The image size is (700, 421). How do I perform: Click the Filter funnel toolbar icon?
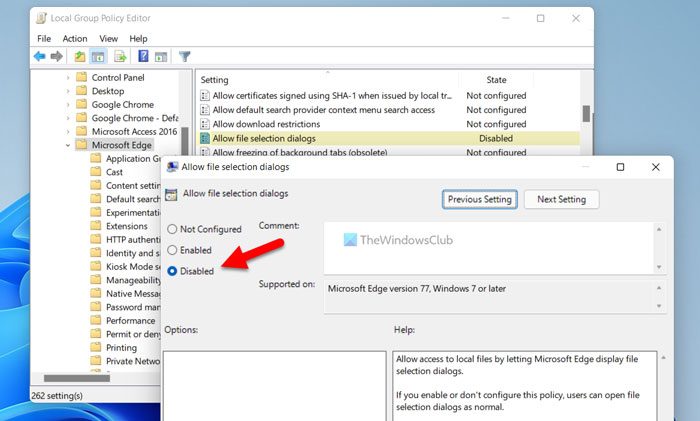pos(184,56)
